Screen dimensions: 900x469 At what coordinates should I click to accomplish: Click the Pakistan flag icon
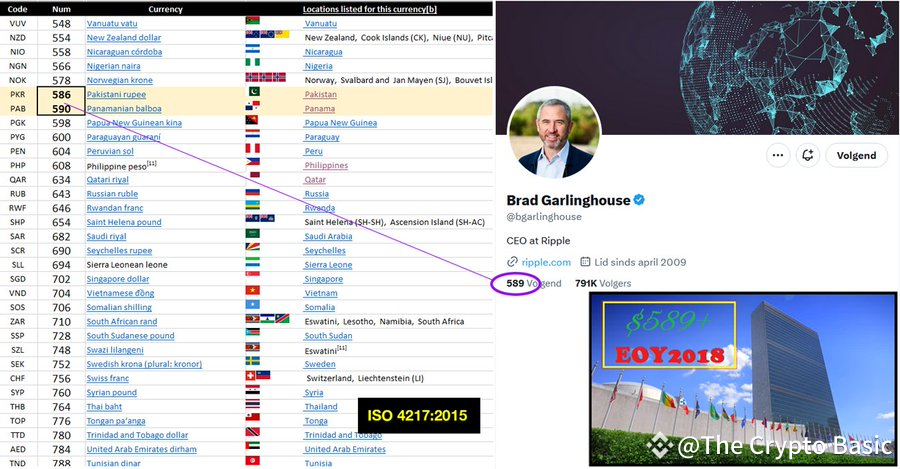[254, 91]
